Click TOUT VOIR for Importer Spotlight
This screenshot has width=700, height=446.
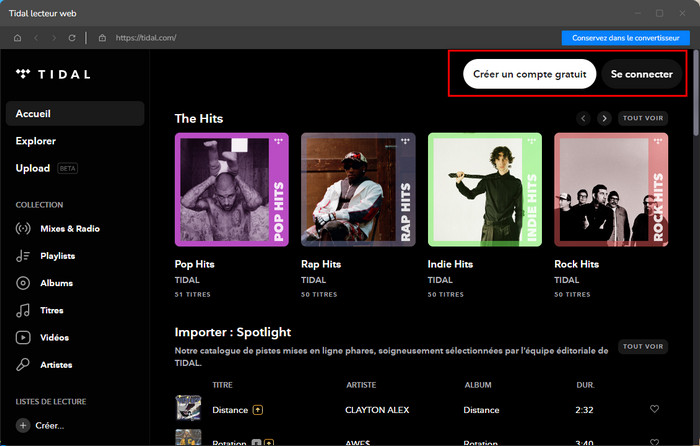(643, 346)
